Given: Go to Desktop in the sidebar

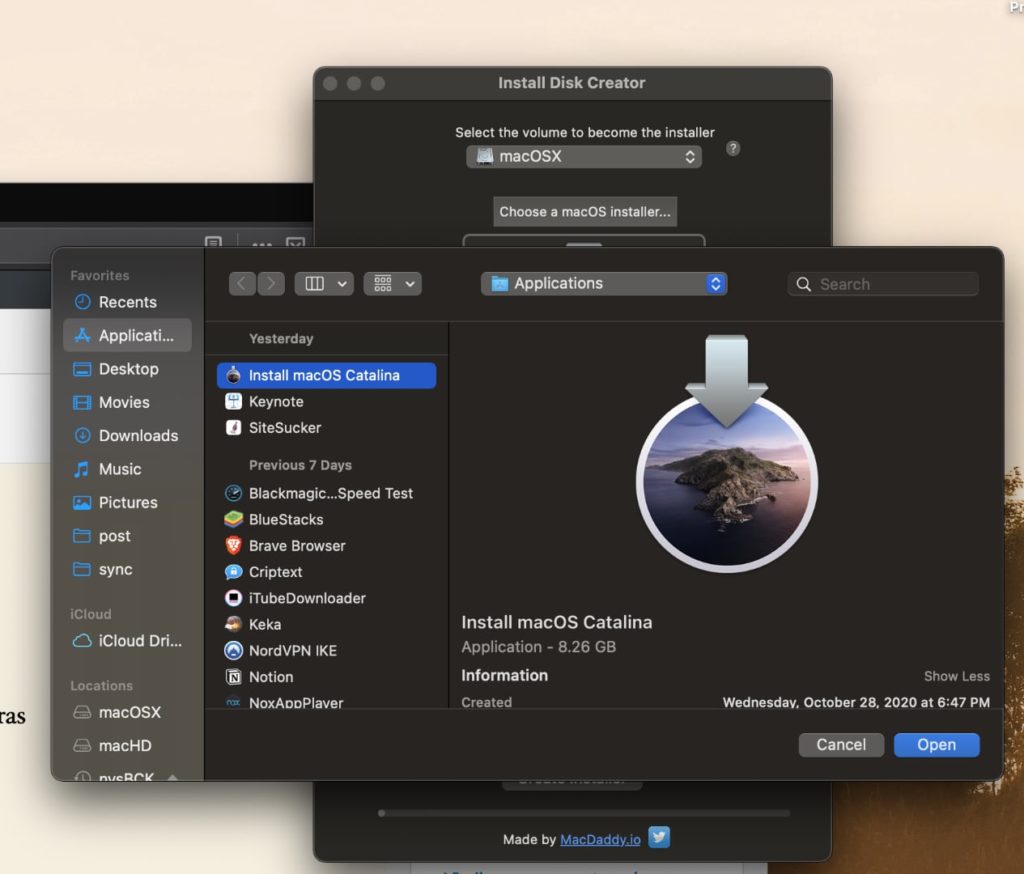Looking at the screenshot, I should click(x=127, y=368).
